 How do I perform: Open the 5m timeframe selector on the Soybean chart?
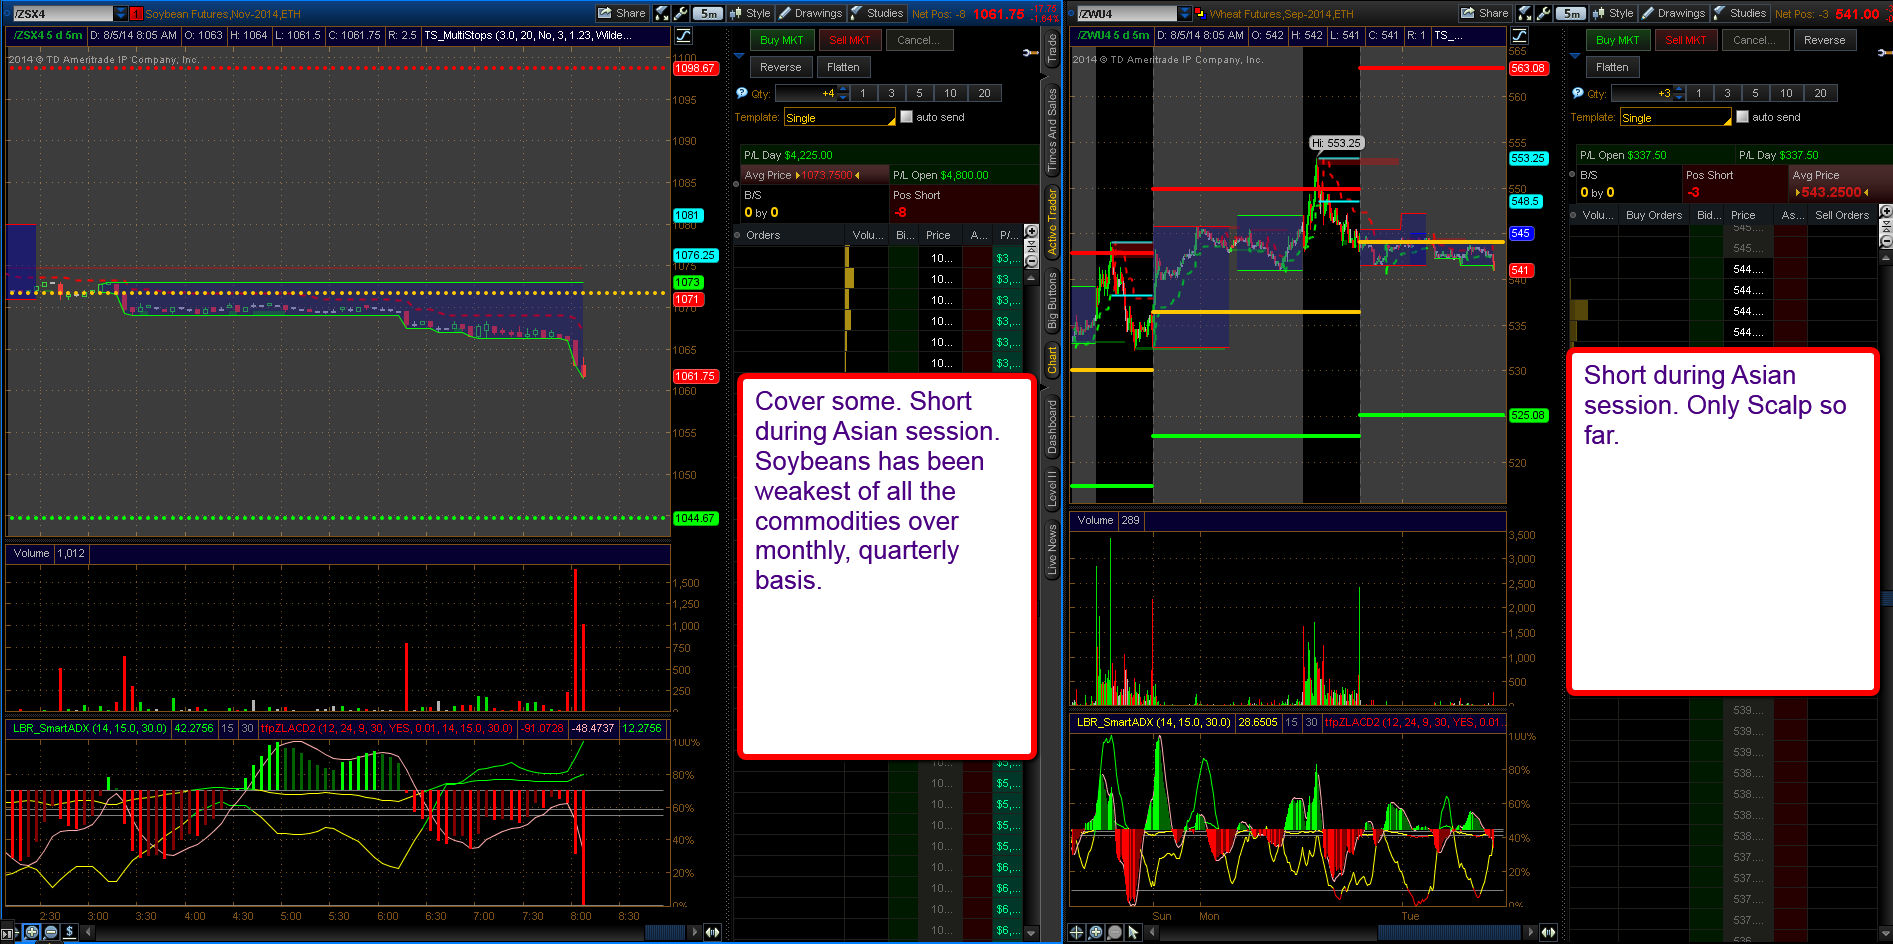[x=709, y=13]
